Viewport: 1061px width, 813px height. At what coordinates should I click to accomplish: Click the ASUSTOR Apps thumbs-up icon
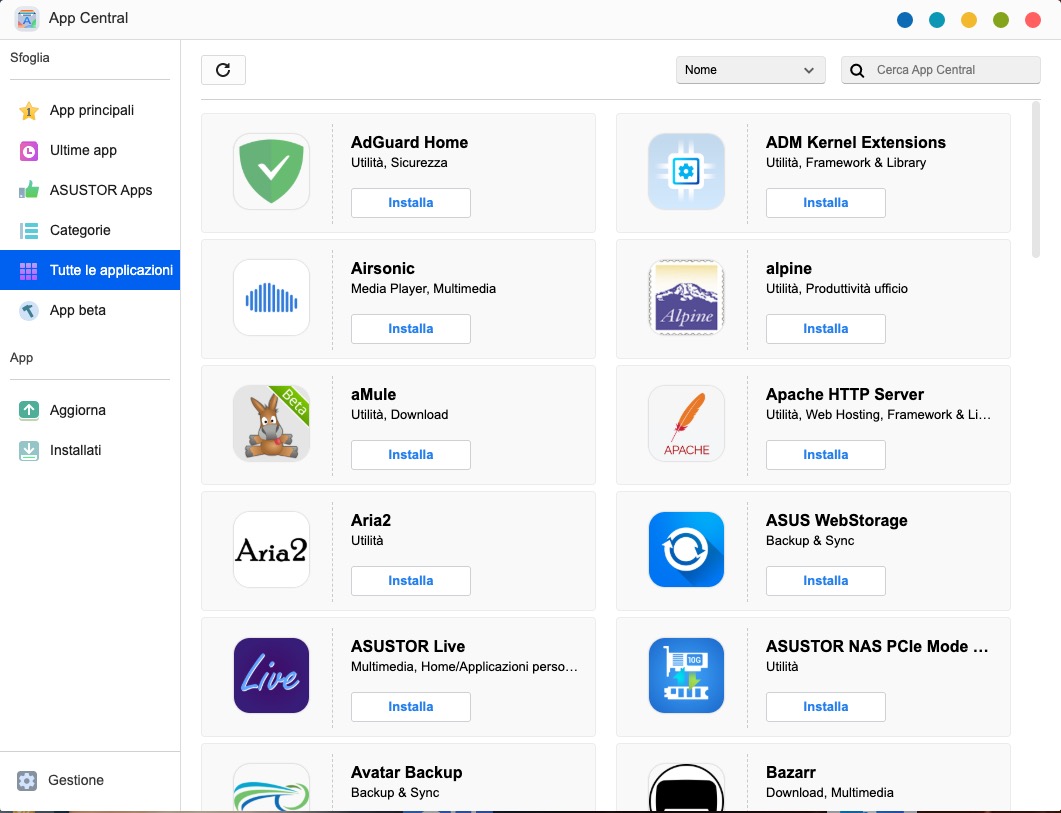coord(28,190)
